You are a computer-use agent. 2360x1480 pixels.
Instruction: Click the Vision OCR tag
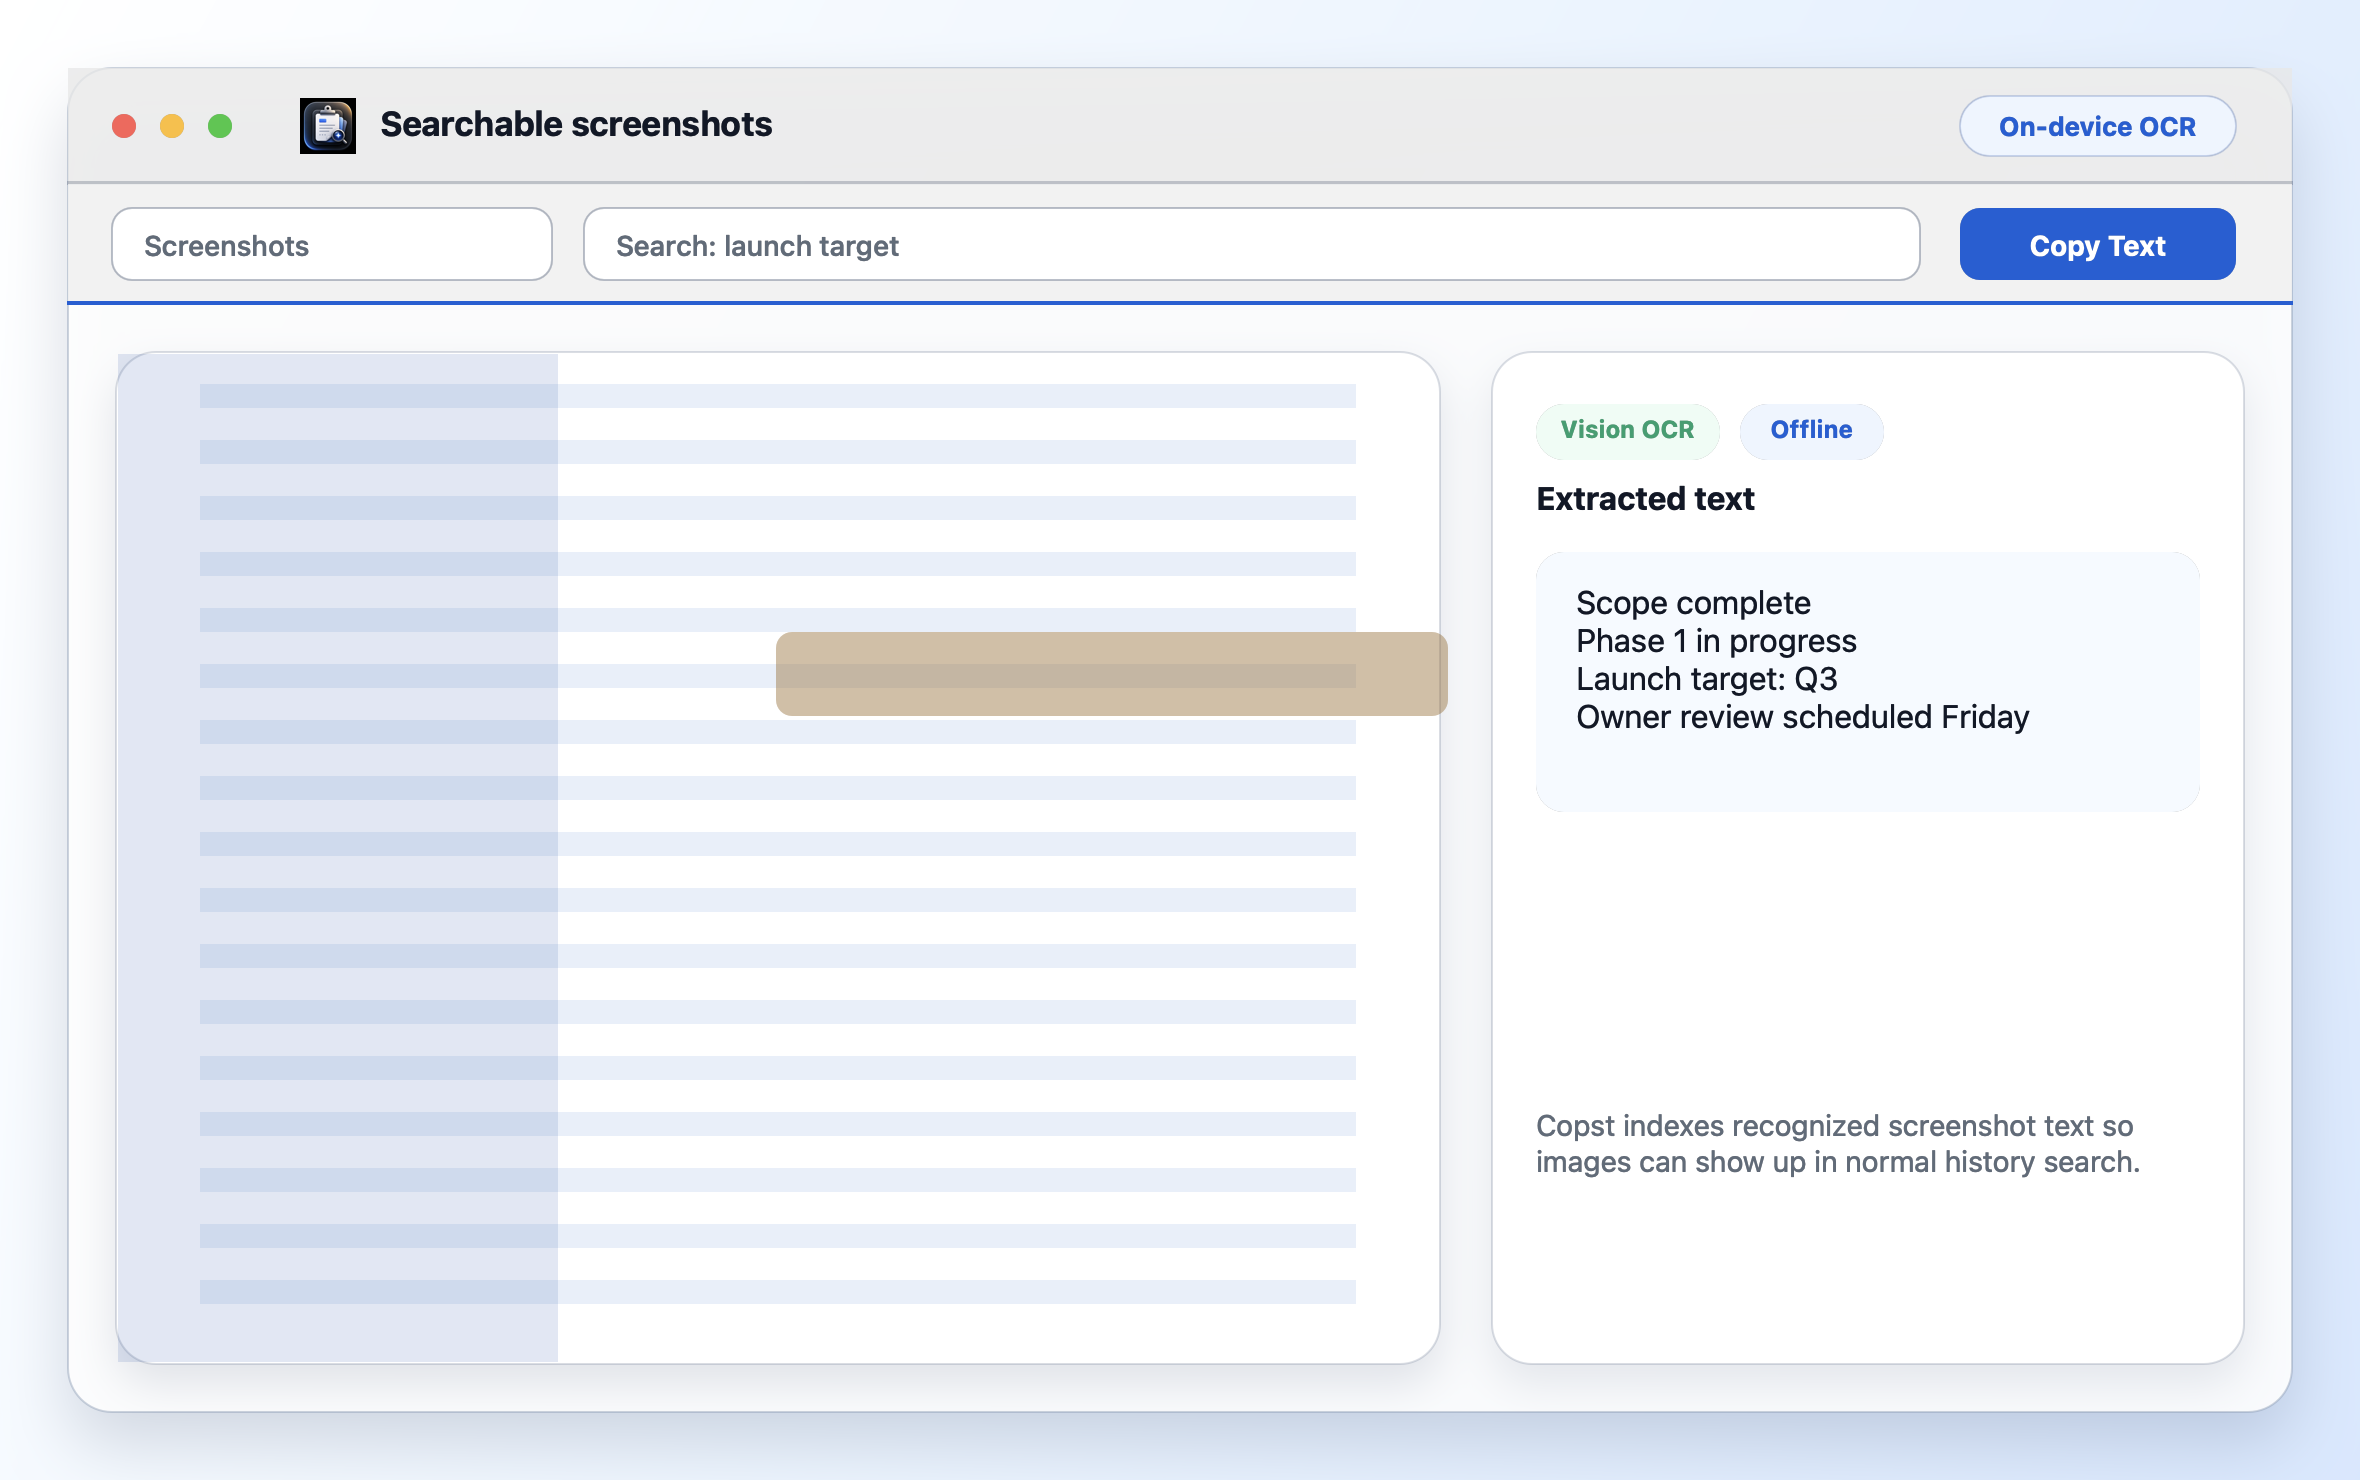point(1627,430)
